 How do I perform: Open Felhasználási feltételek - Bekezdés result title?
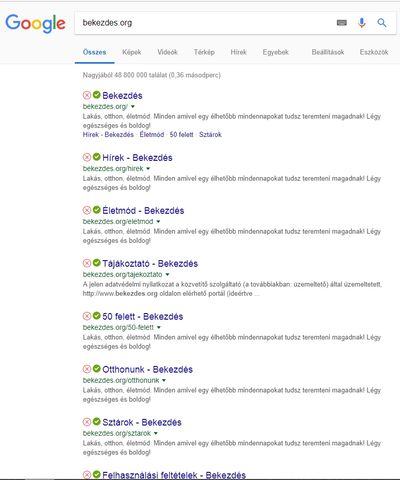(174, 475)
